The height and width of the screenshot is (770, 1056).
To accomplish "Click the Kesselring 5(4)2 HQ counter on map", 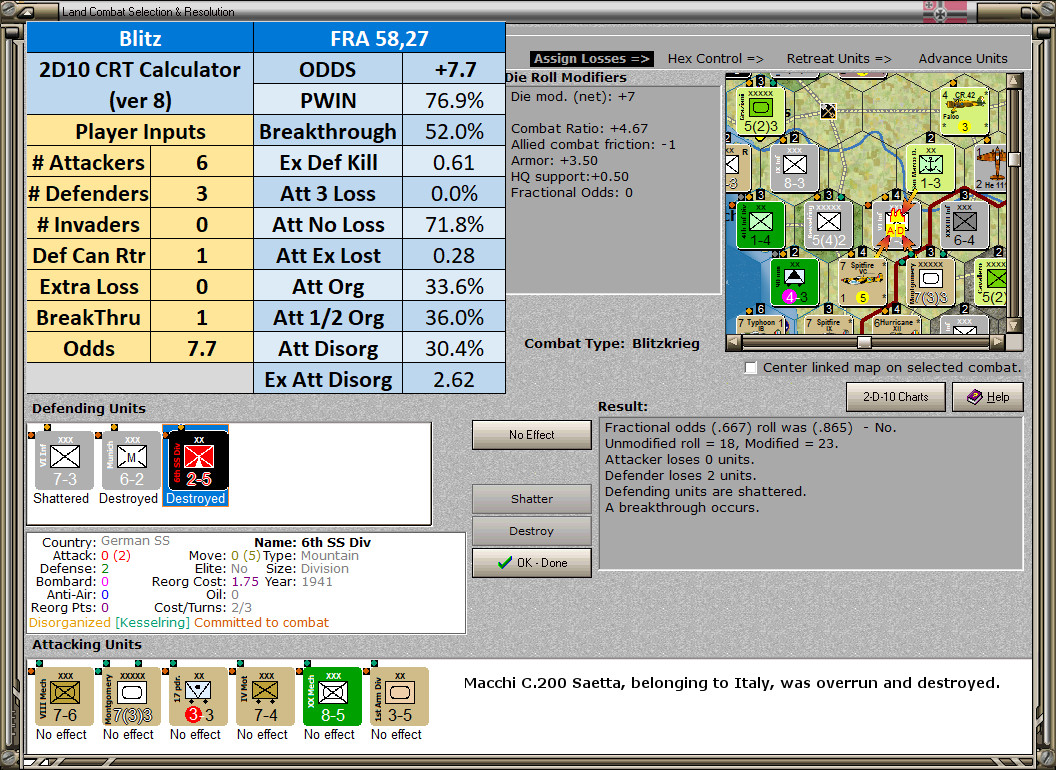I will point(828,225).
